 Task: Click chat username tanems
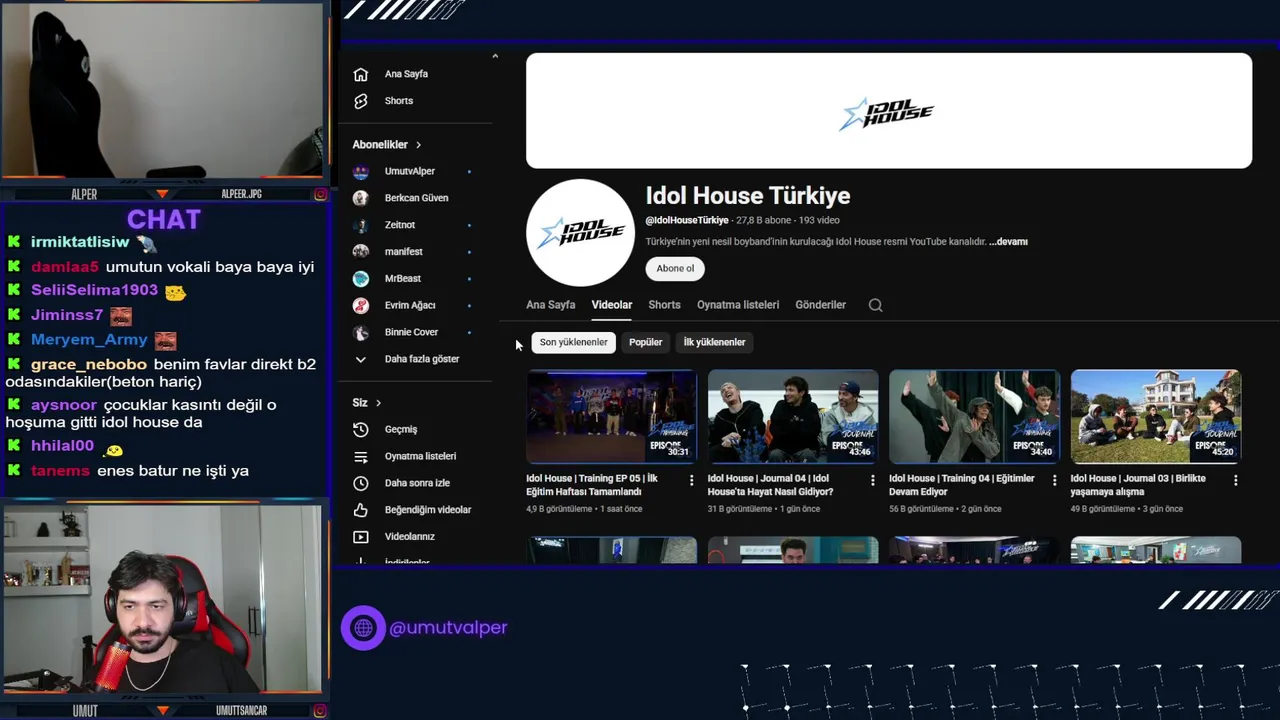(60, 471)
